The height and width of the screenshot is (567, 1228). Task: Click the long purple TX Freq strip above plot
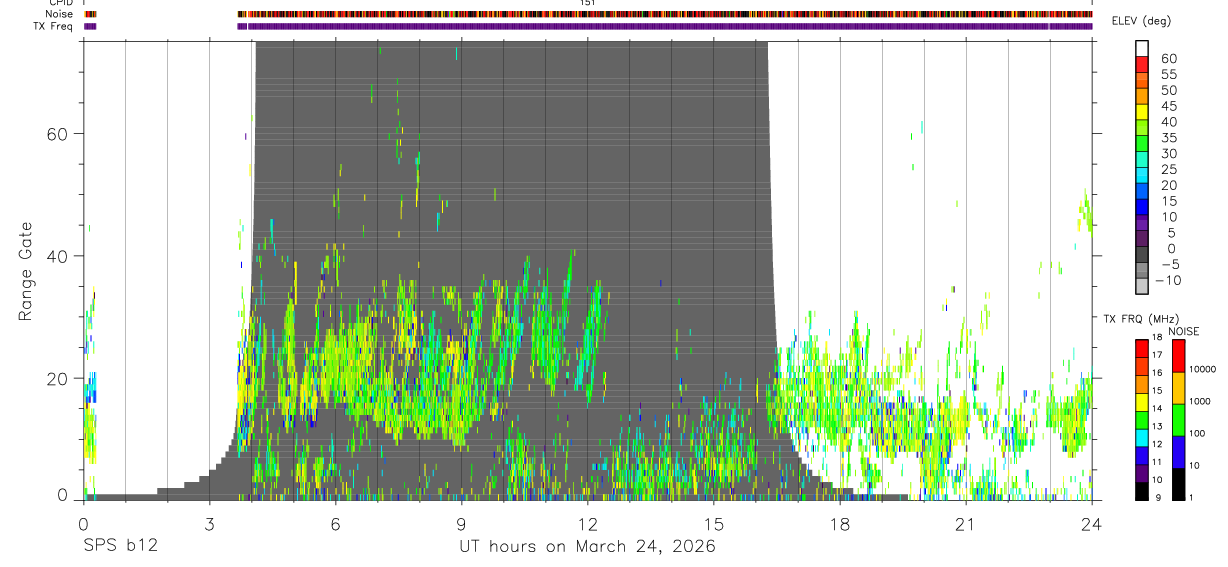tap(665, 26)
